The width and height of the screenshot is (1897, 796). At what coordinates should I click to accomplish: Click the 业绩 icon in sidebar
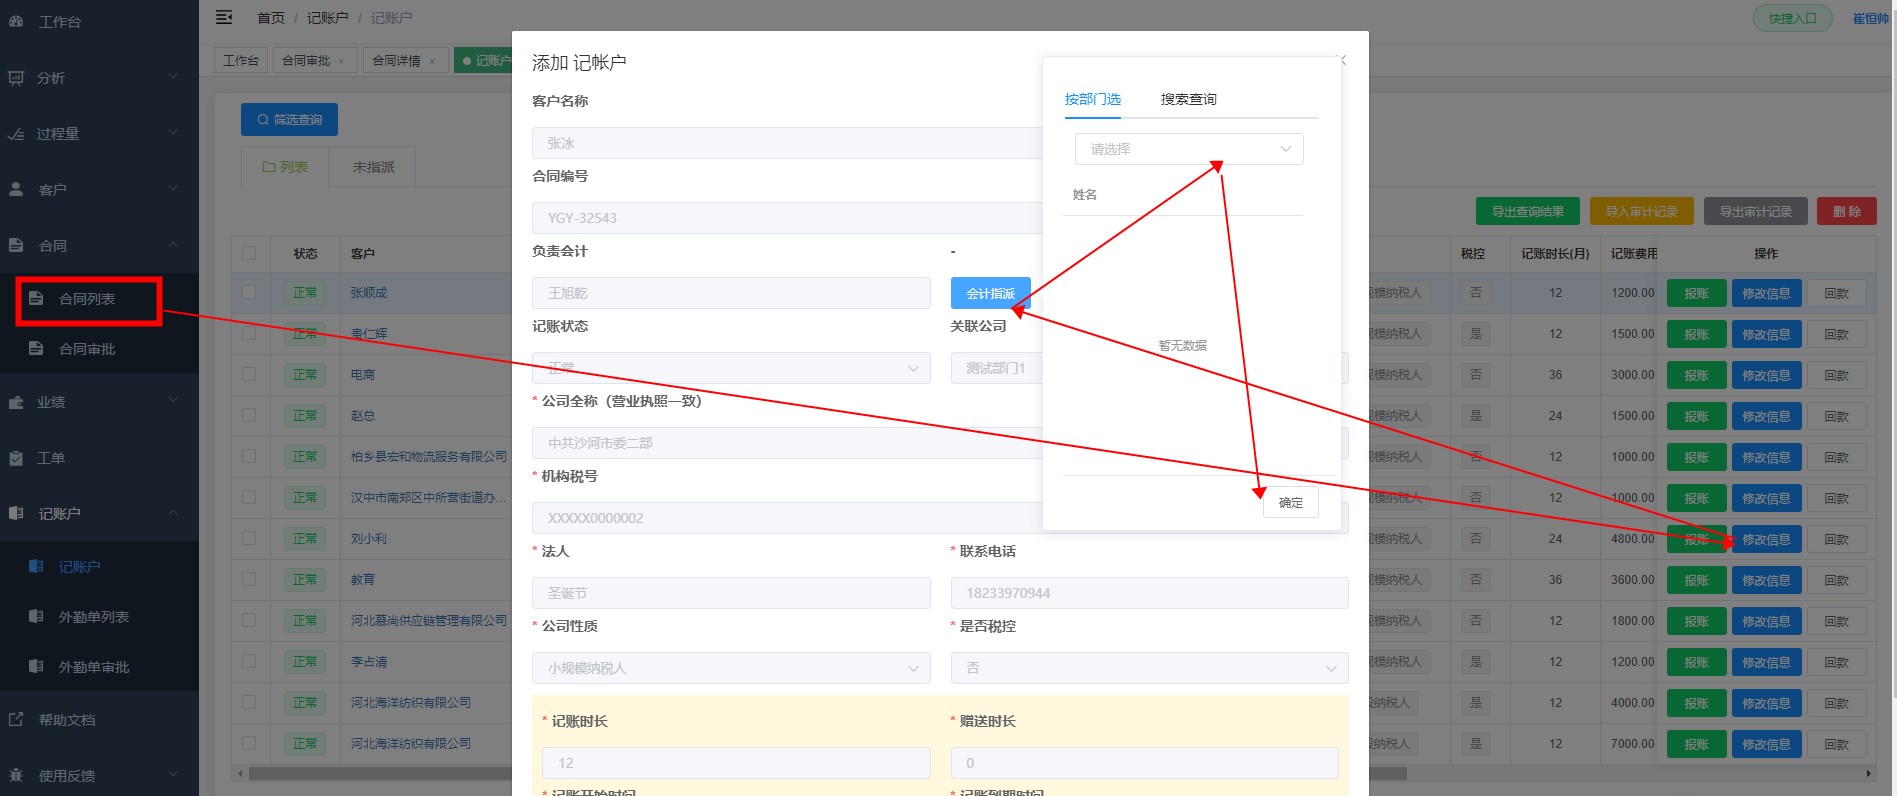click(x=16, y=402)
